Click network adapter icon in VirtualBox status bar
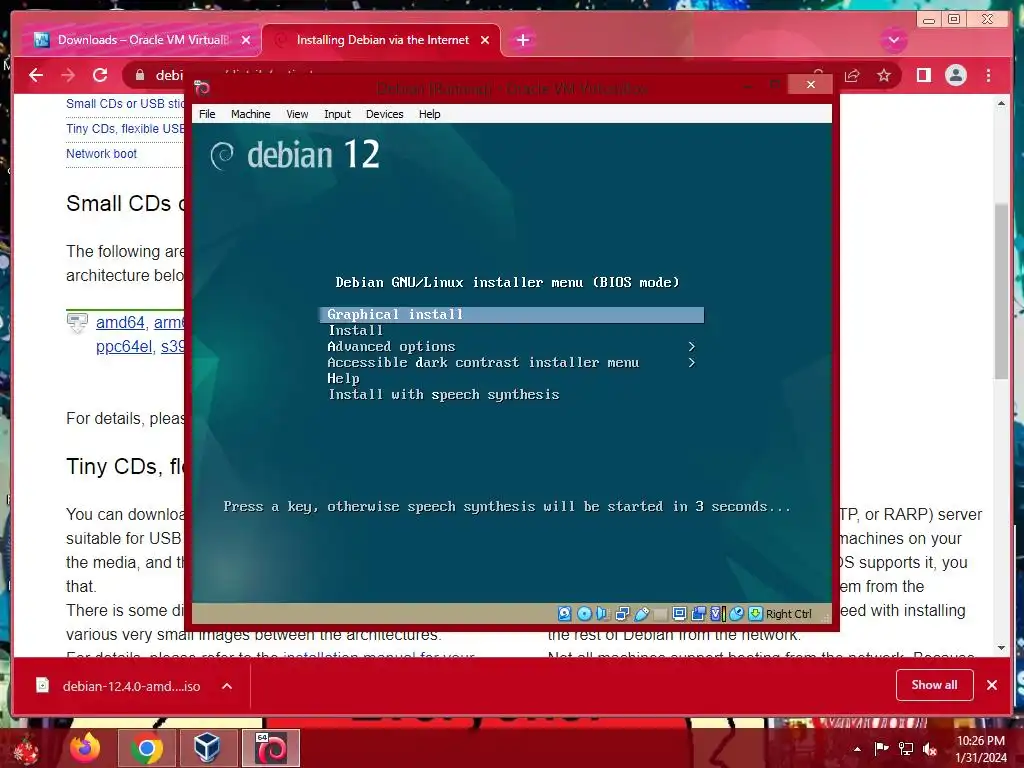This screenshot has width=1024, height=768. click(x=622, y=613)
